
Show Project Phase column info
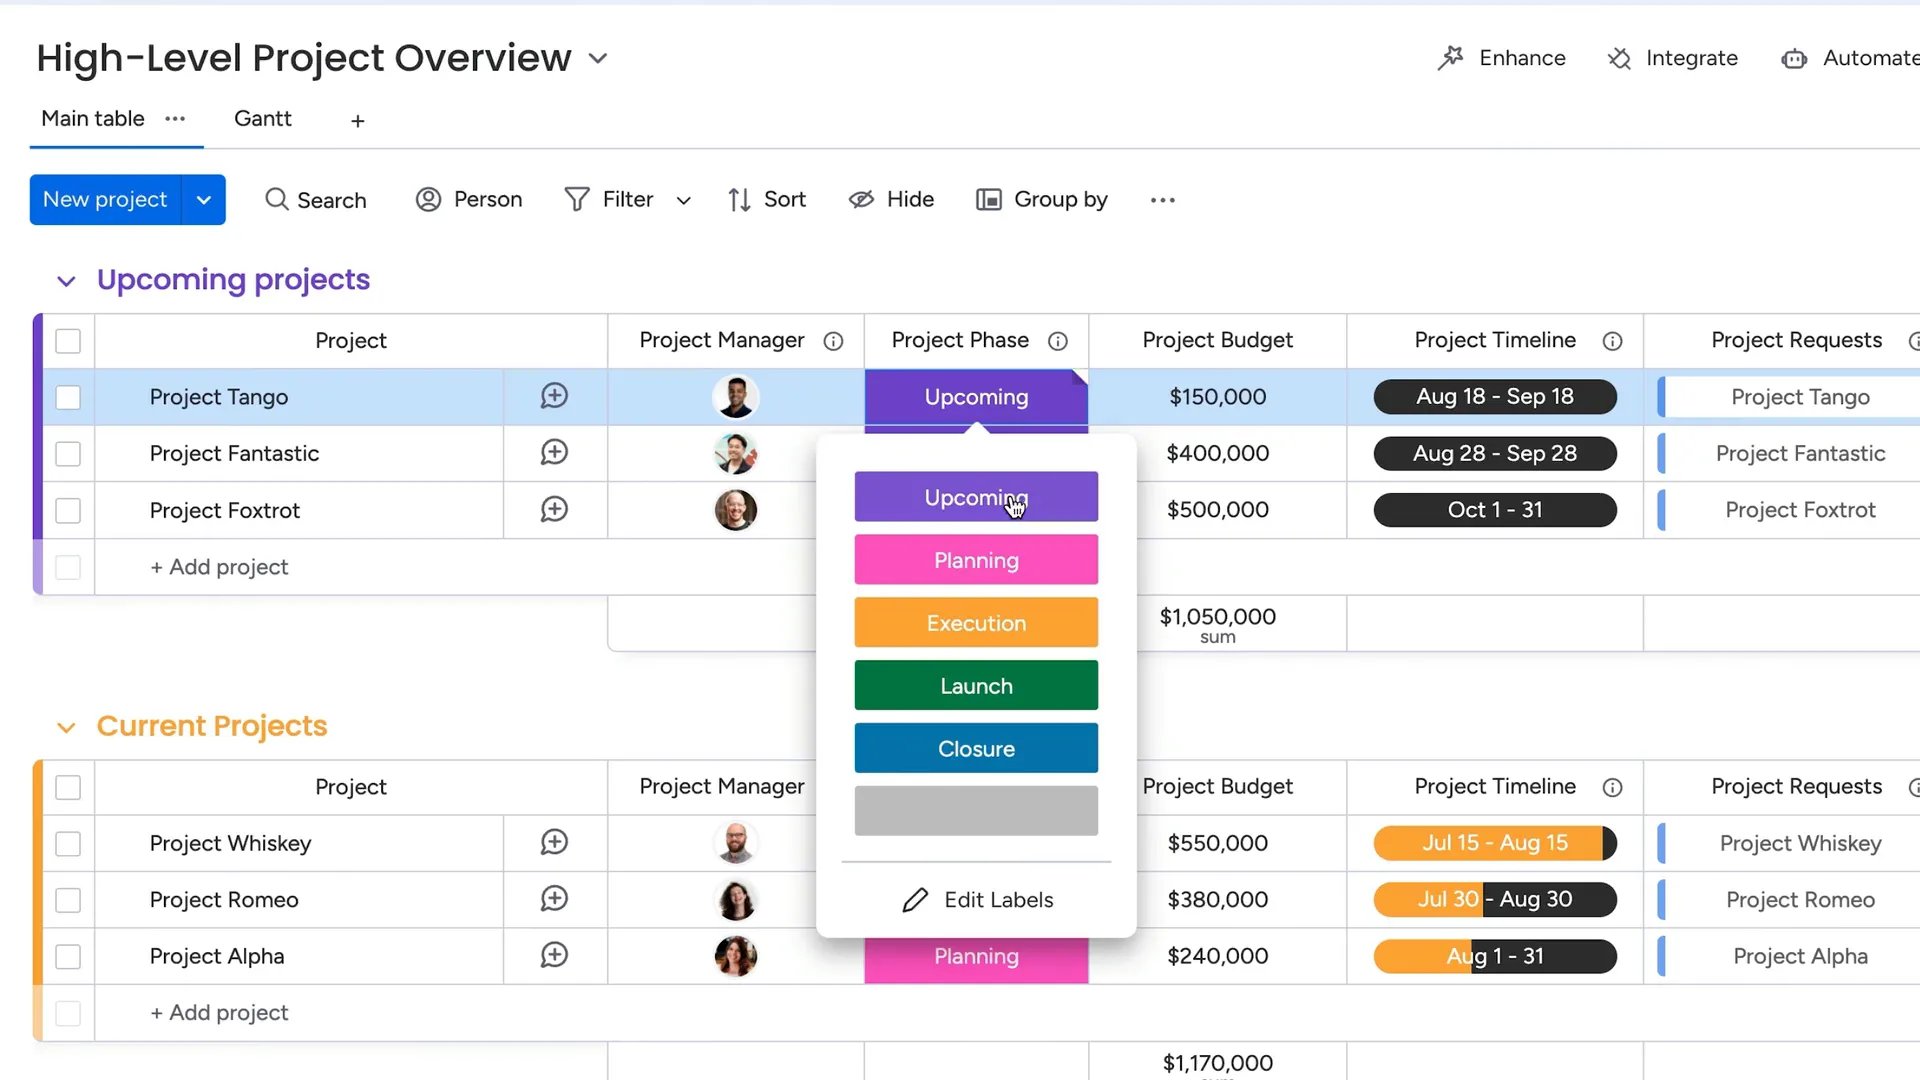[x=1058, y=341]
